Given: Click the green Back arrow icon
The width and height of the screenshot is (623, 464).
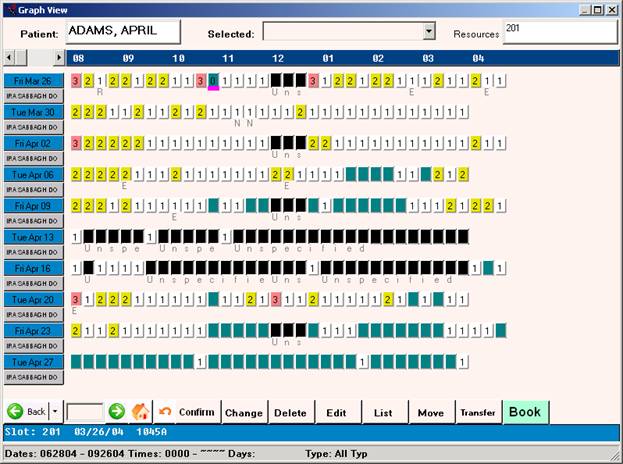Looking at the screenshot, I should coord(15,412).
